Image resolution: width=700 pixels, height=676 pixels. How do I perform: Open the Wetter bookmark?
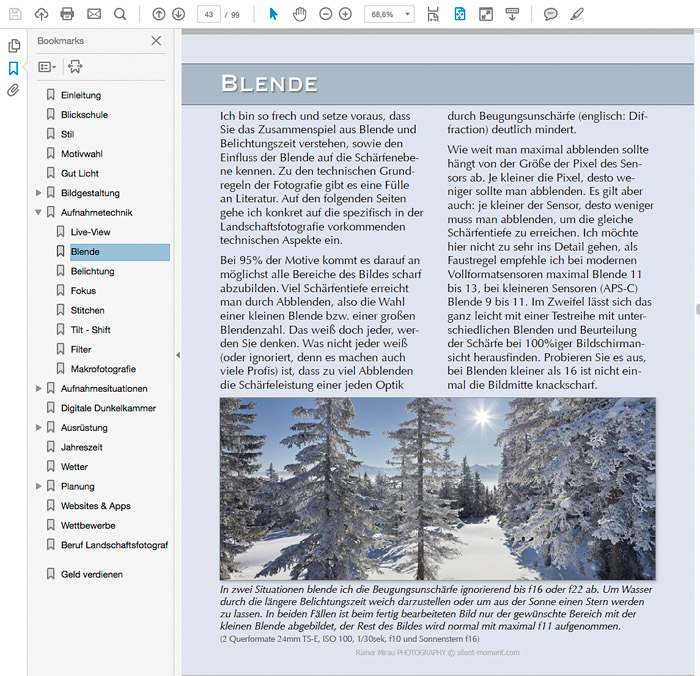coord(75,467)
